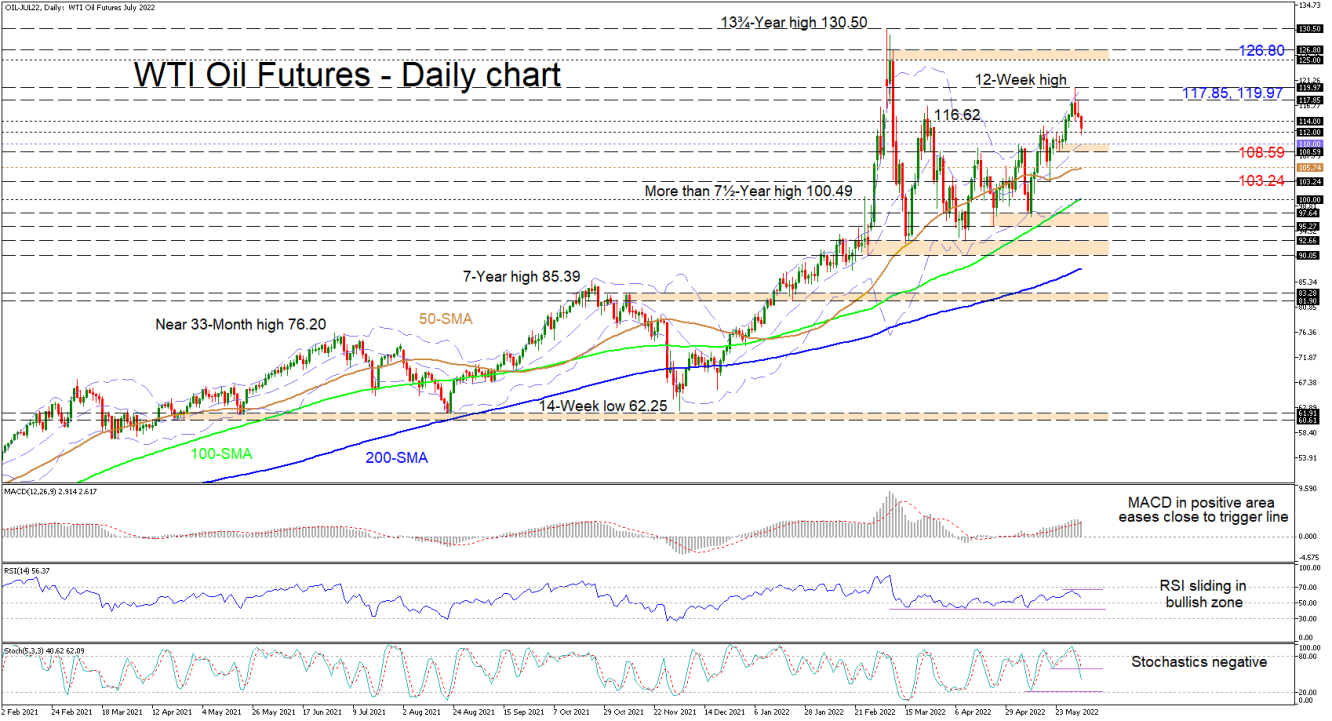Click the '97.64' price axis tag
The height and width of the screenshot is (721, 1332).
click(x=1309, y=213)
